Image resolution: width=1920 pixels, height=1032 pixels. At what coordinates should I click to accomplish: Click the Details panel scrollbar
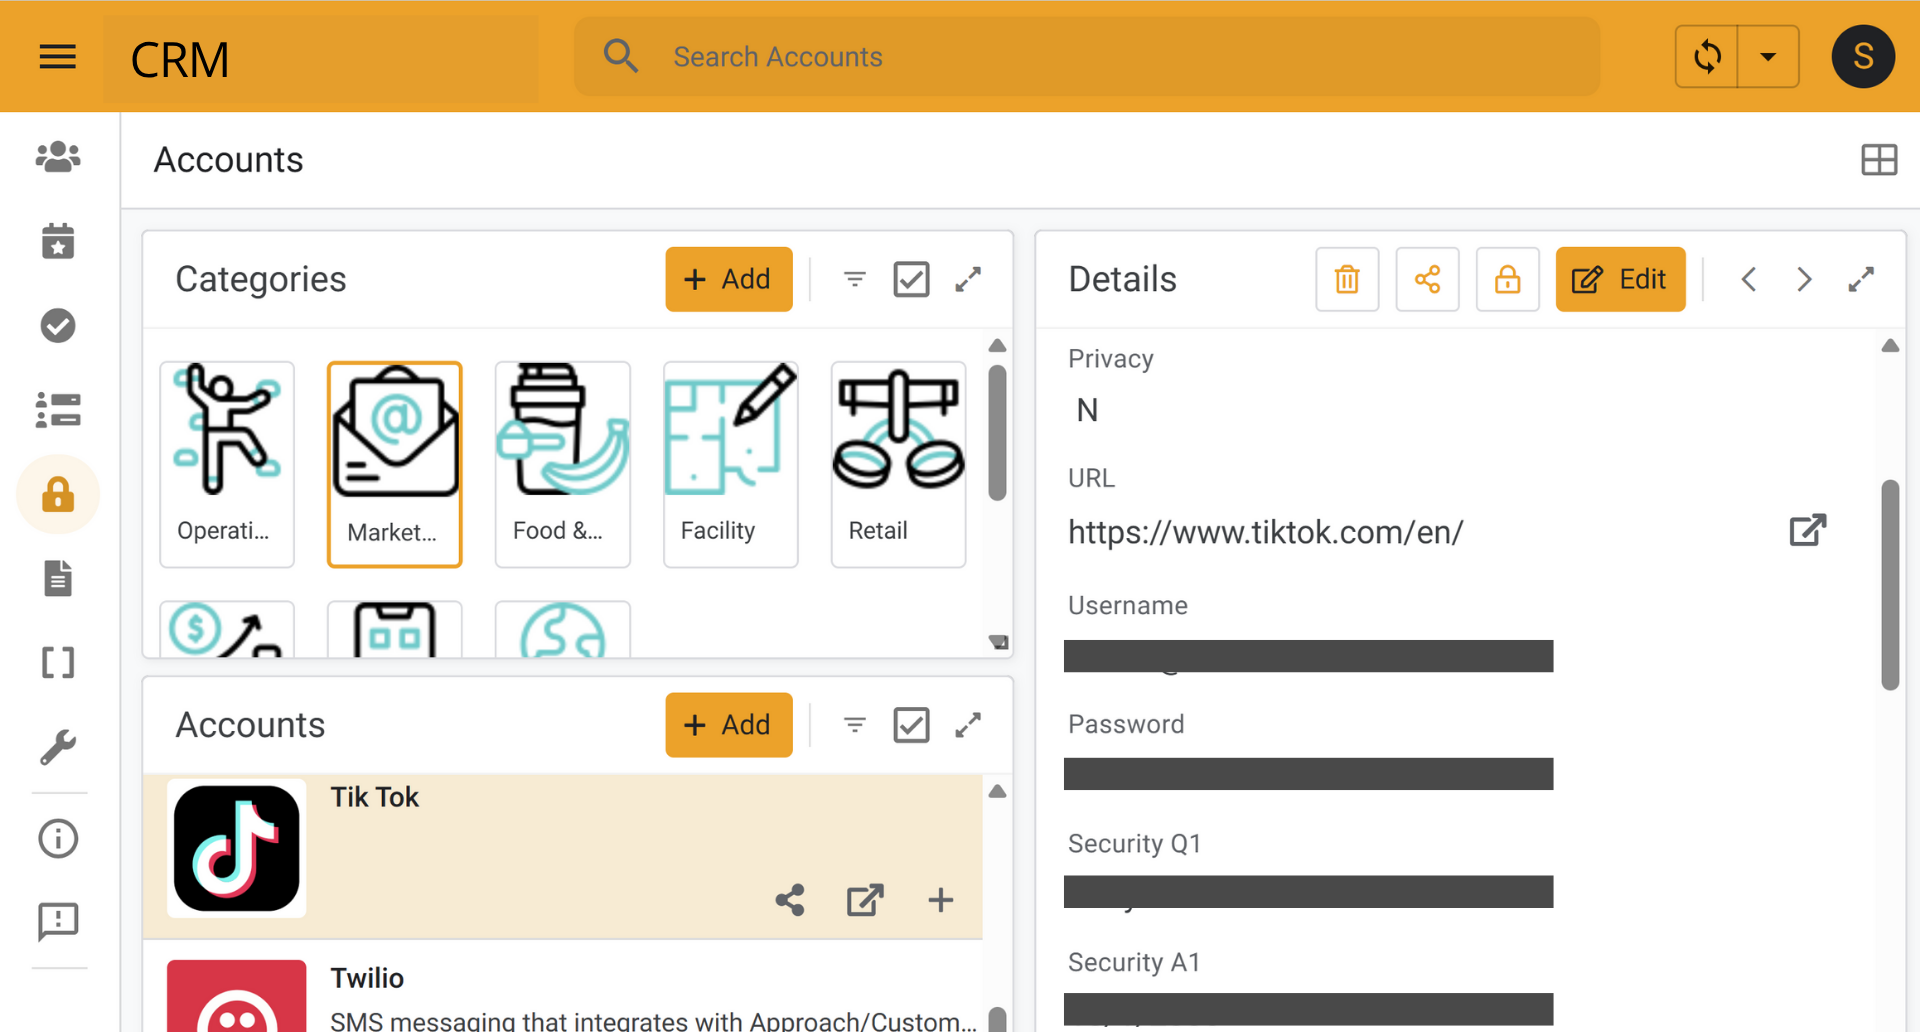tap(1890, 585)
